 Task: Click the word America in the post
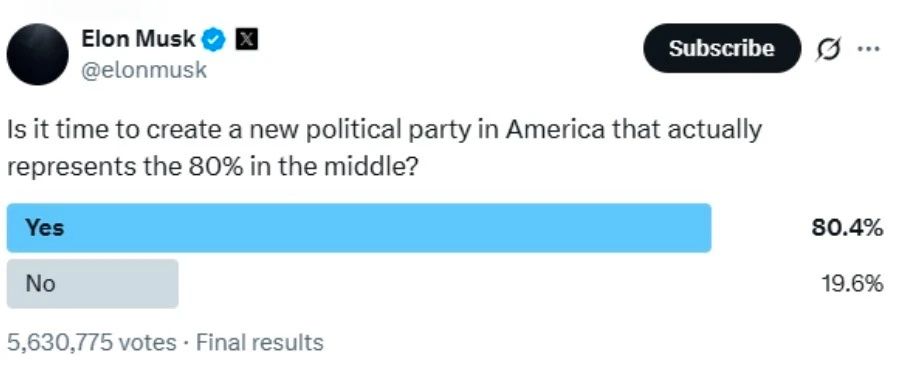554,129
